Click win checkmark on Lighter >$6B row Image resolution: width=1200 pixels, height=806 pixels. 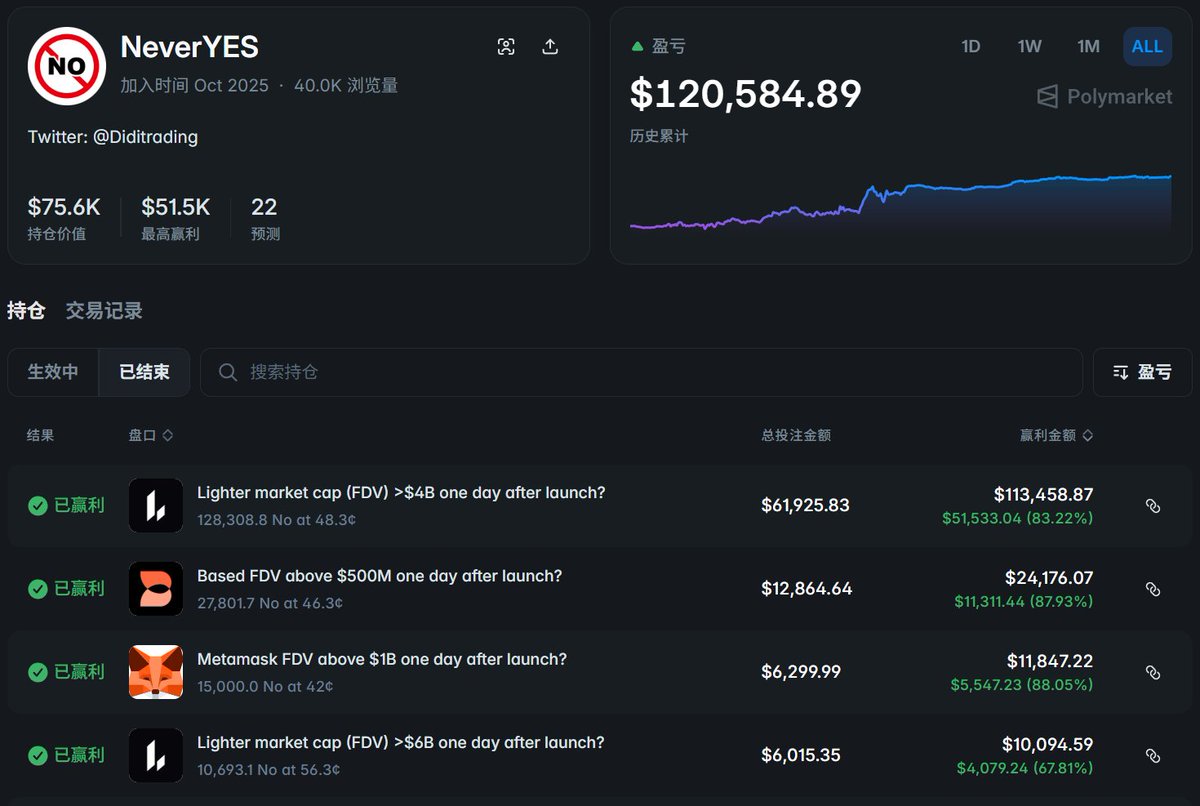tap(37, 755)
